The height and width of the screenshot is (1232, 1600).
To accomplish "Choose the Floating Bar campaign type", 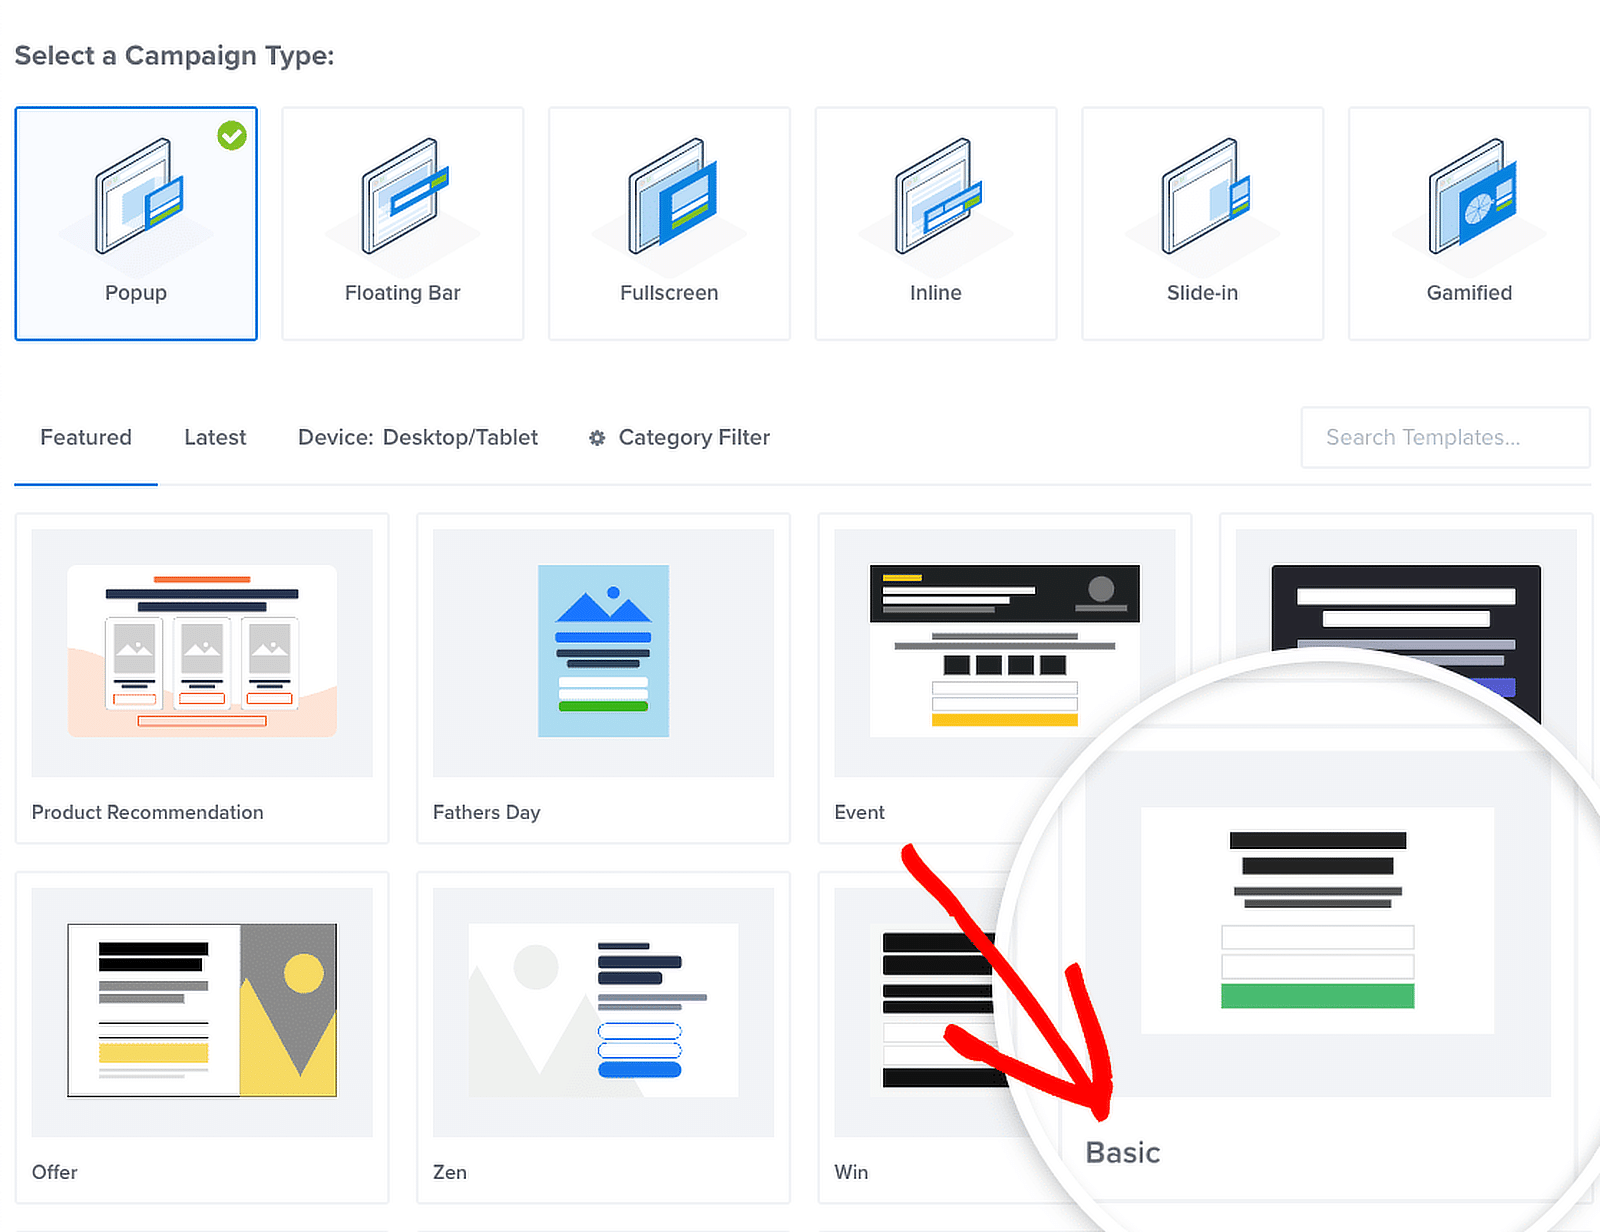I will (x=403, y=224).
